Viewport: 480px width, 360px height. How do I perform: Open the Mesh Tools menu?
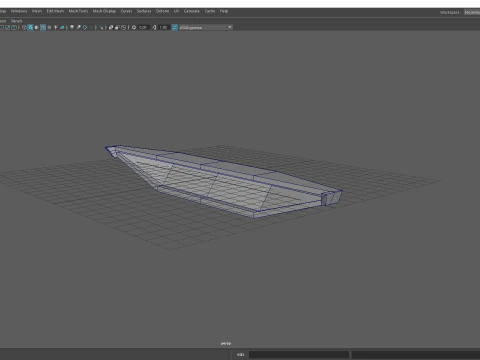pos(78,11)
